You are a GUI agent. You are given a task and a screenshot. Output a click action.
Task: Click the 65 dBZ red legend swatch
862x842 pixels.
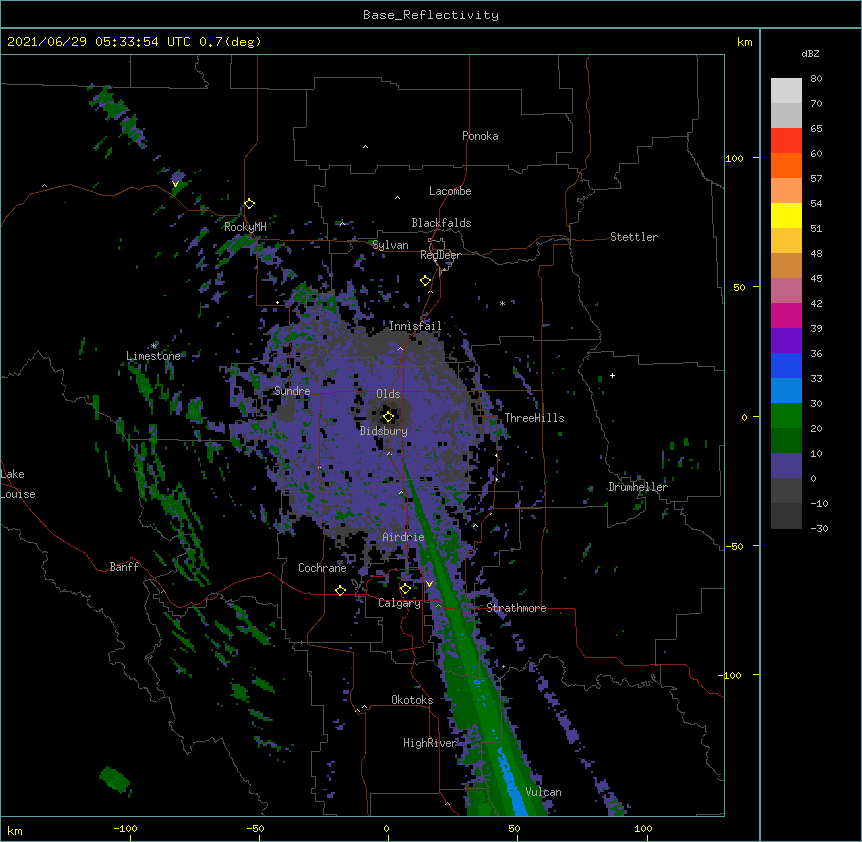tap(786, 141)
